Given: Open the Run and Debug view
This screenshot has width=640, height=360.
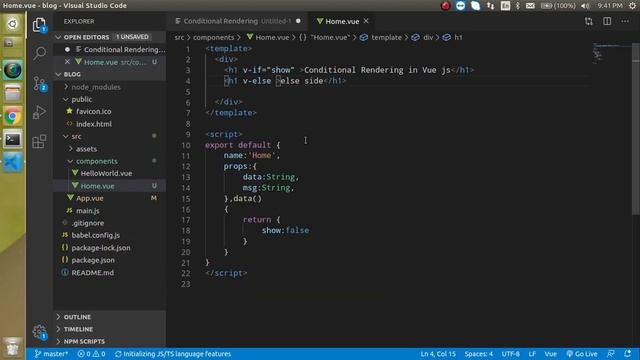Looking at the screenshot, I should (39, 112).
